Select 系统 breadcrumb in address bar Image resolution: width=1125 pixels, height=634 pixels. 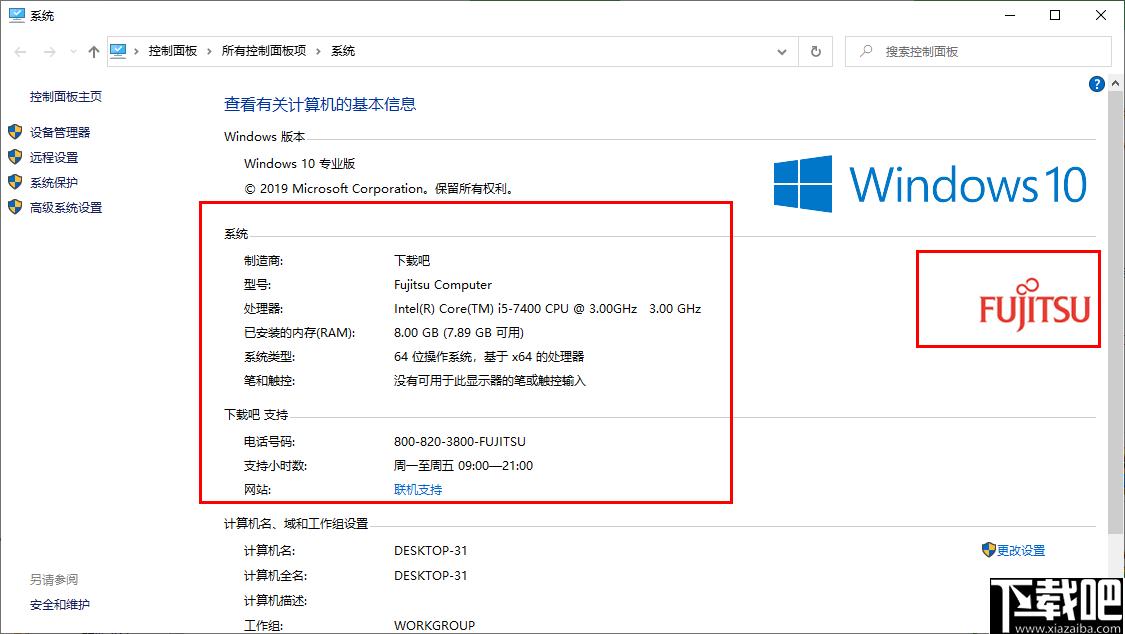(x=343, y=51)
